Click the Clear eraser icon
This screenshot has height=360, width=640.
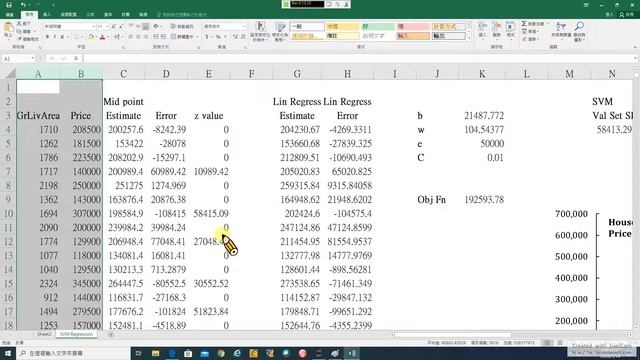click(x=524, y=39)
